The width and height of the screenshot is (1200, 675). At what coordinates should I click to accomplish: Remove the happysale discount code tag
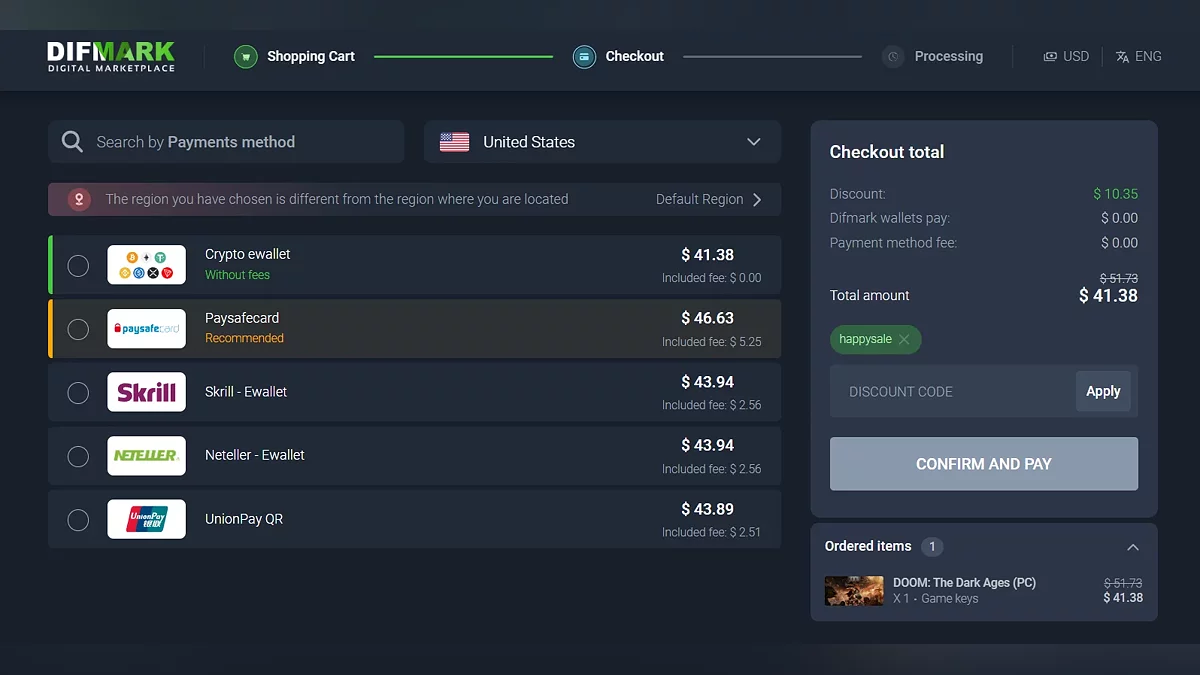coord(904,340)
